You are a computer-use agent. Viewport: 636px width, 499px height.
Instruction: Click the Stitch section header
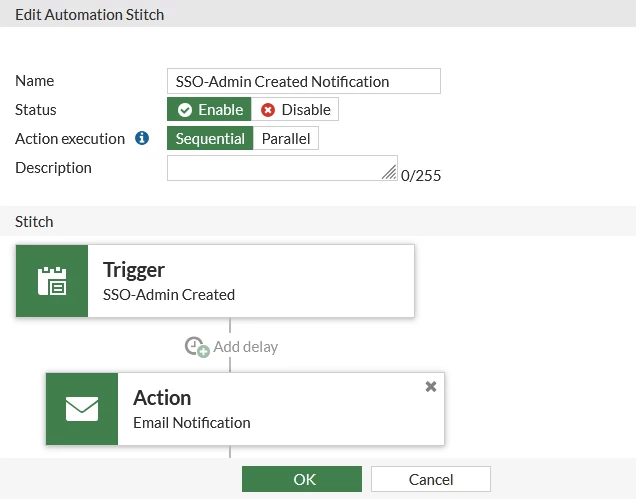pos(34,222)
